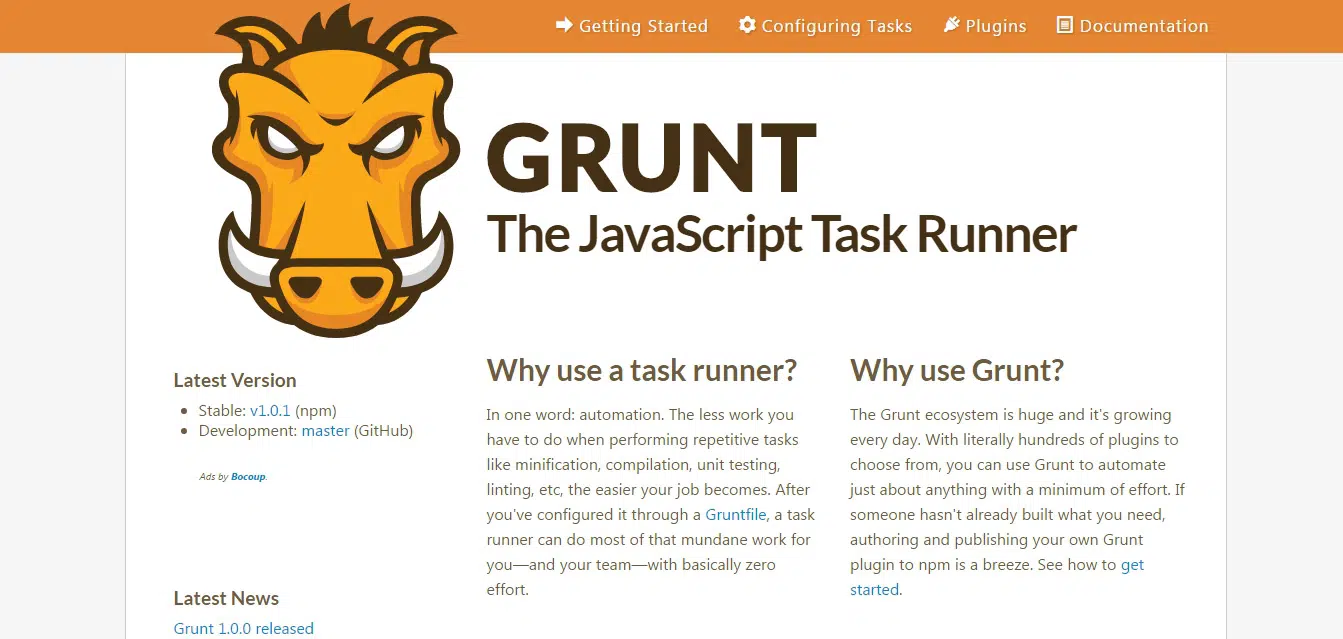Open the Configuring Tasks menu item
Image resolution: width=1343 pixels, height=639 pixels.
click(836, 26)
